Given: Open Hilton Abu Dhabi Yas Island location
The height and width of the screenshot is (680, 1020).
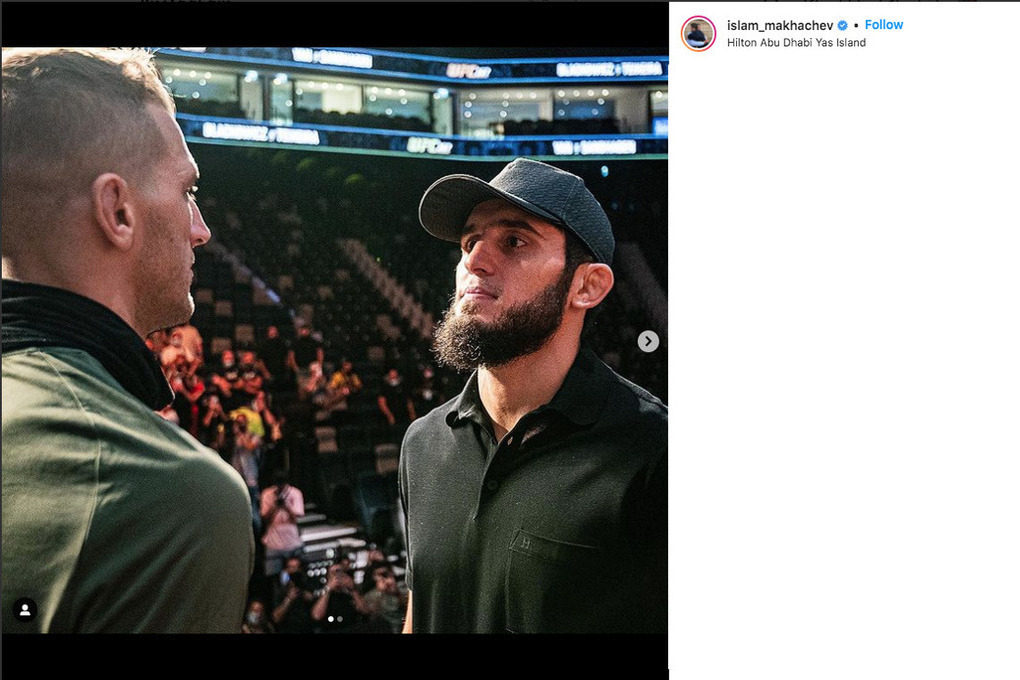Looking at the screenshot, I should coord(796,43).
